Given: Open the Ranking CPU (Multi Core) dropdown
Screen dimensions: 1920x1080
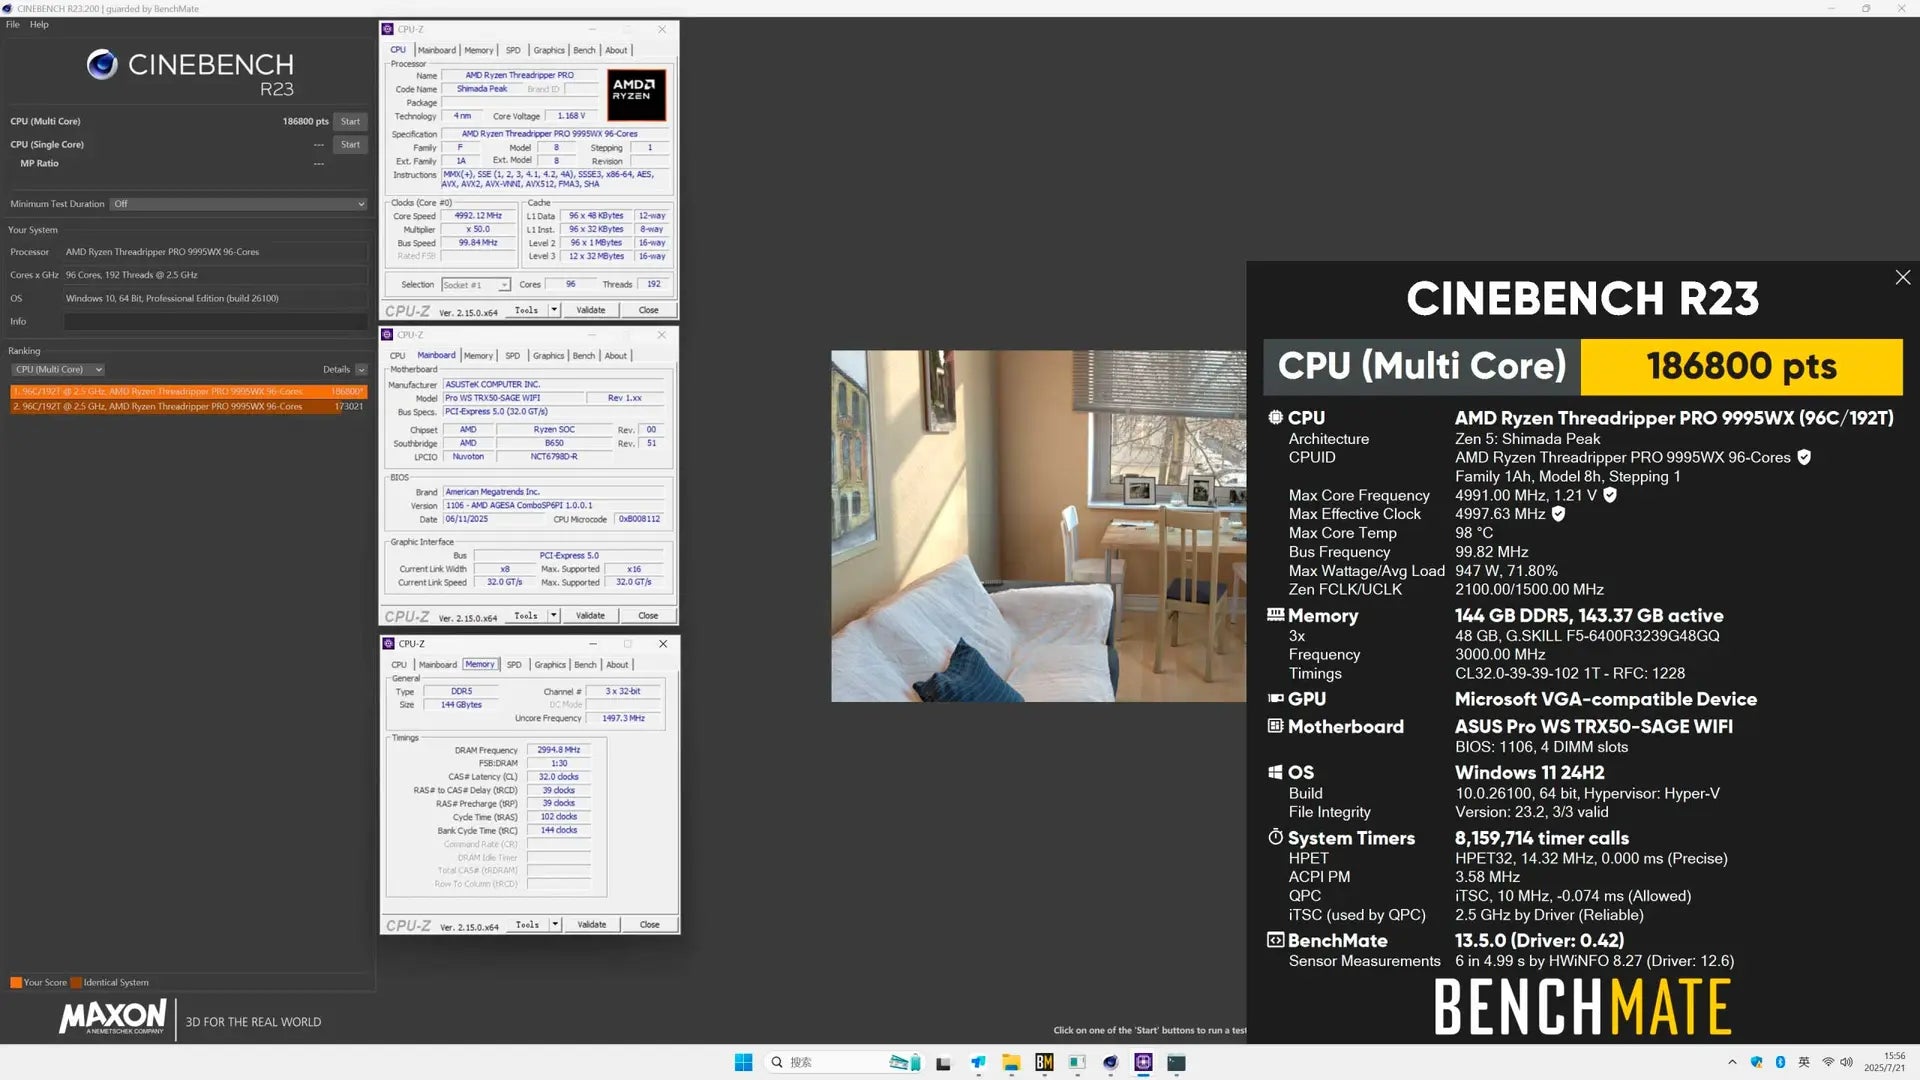Looking at the screenshot, I should pyautogui.click(x=57, y=369).
